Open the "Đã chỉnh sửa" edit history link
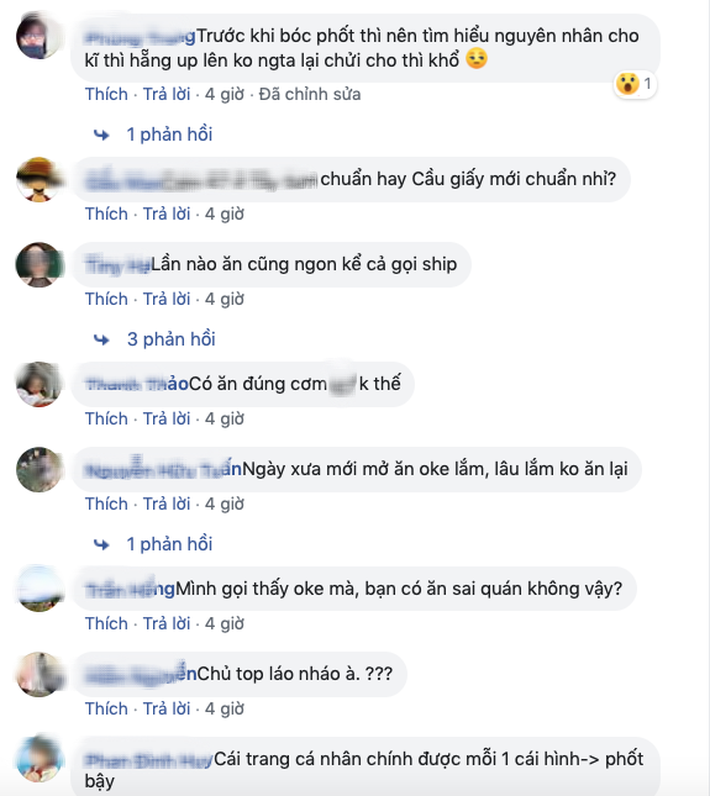710x796 pixels. point(310,94)
